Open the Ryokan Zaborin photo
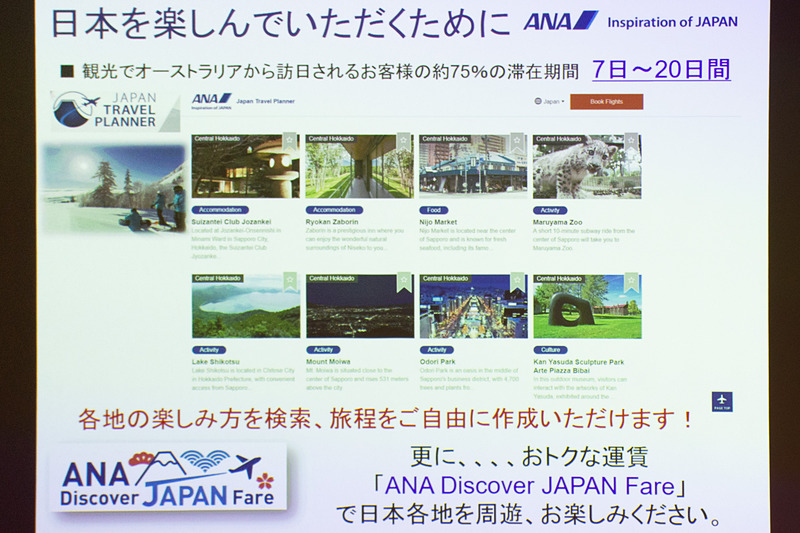 (359, 166)
